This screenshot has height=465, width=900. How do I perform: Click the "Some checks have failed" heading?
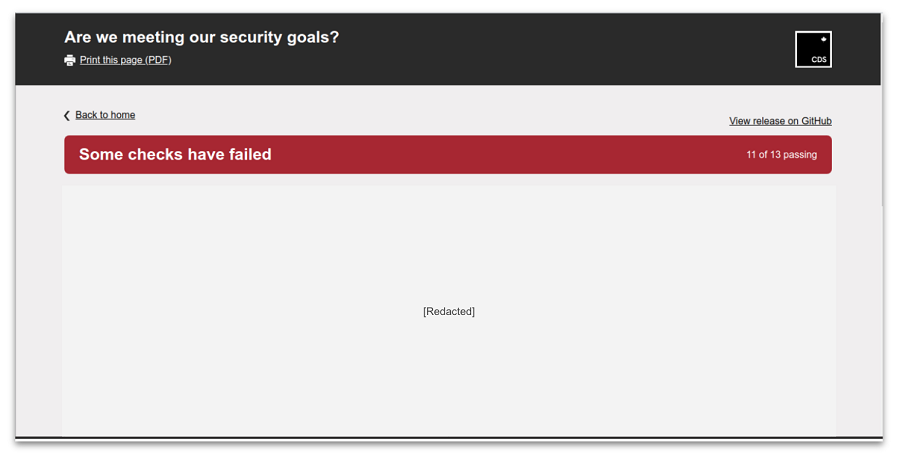(175, 155)
